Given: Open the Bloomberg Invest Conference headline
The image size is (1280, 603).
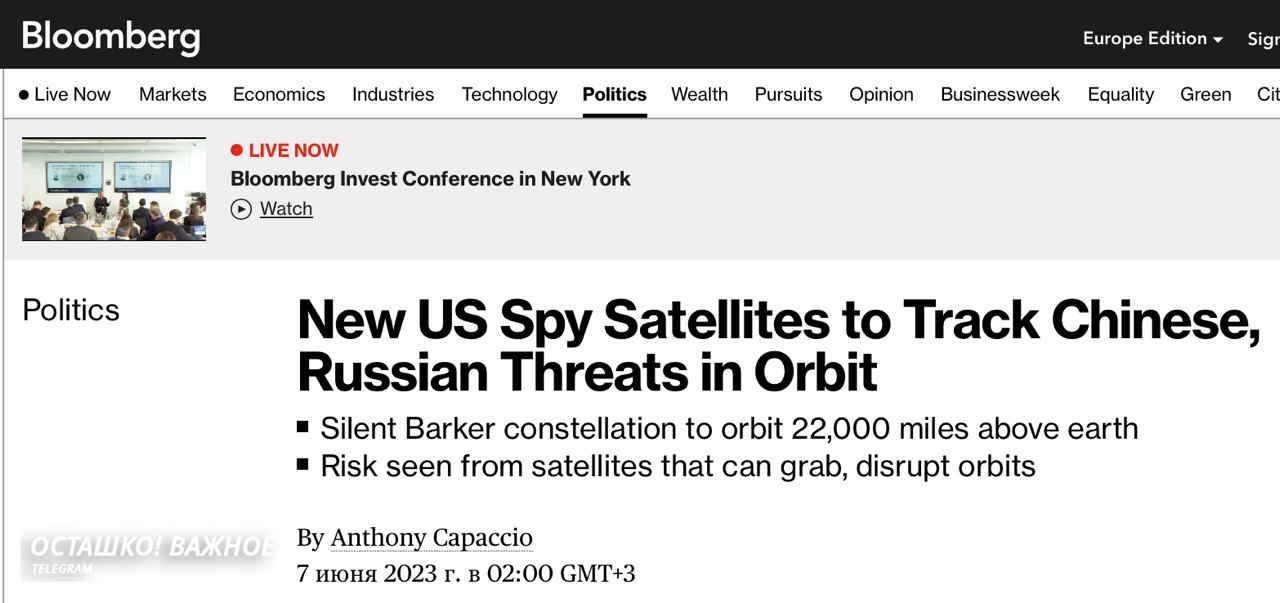Looking at the screenshot, I should point(430,179).
